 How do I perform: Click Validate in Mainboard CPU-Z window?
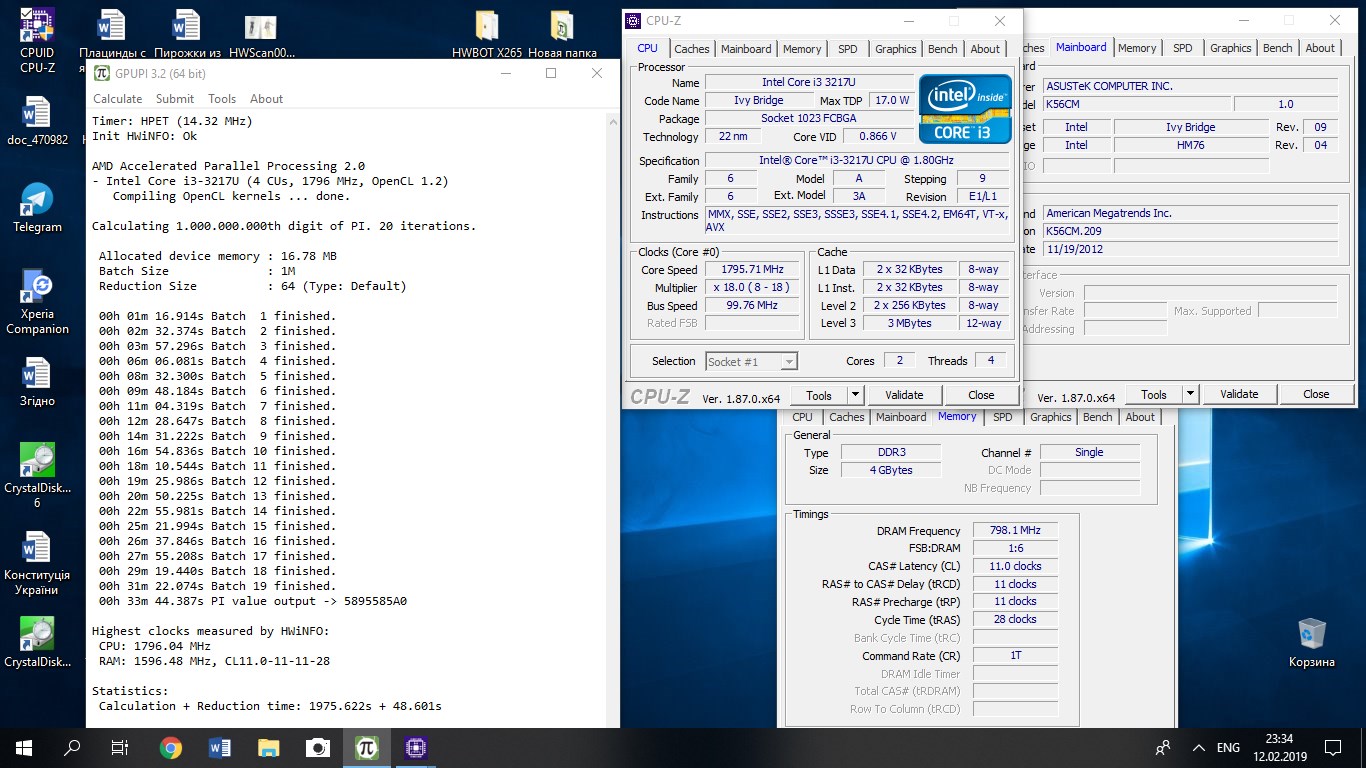(1239, 395)
